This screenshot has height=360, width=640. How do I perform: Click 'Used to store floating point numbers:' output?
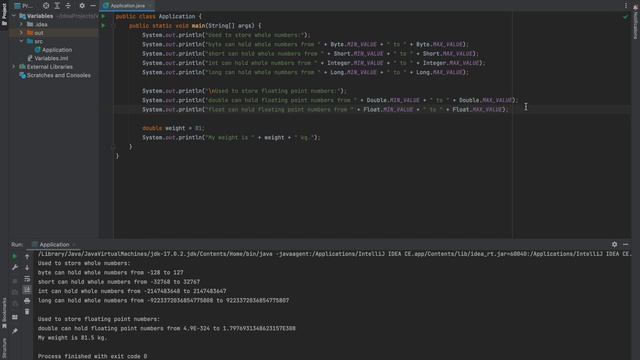[x=99, y=319]
